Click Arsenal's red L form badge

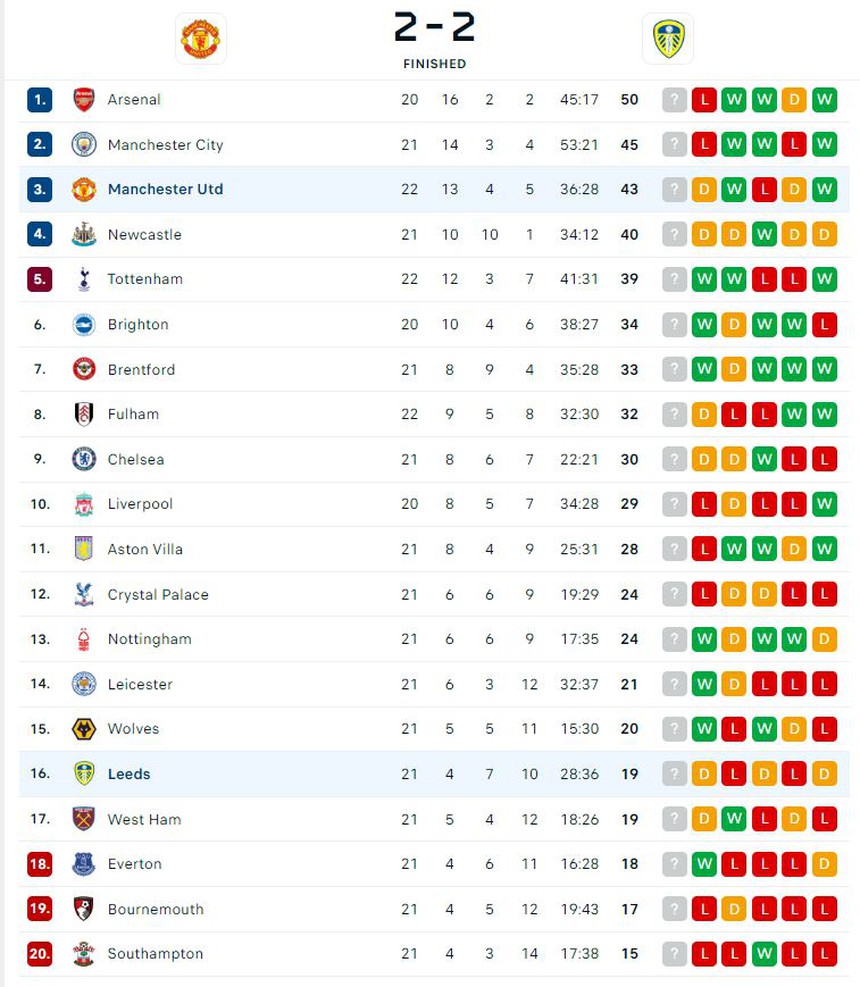pos(704,100)
